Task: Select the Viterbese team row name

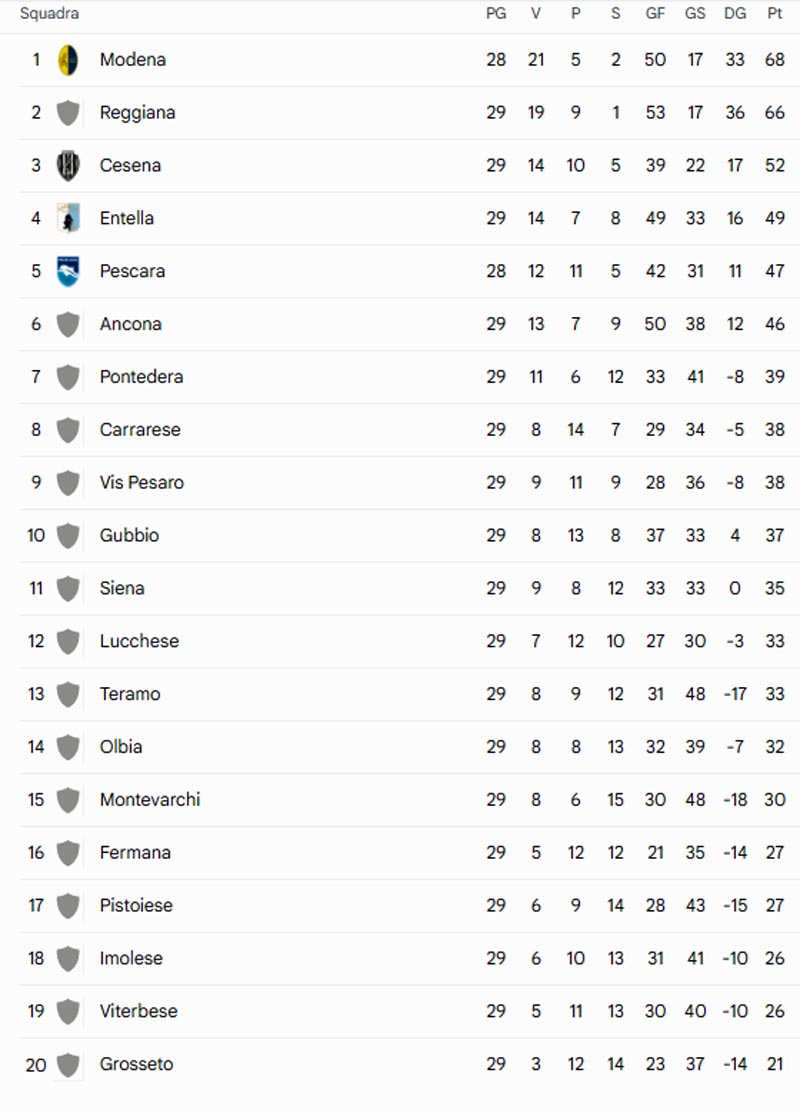Action: (138, 1011)
